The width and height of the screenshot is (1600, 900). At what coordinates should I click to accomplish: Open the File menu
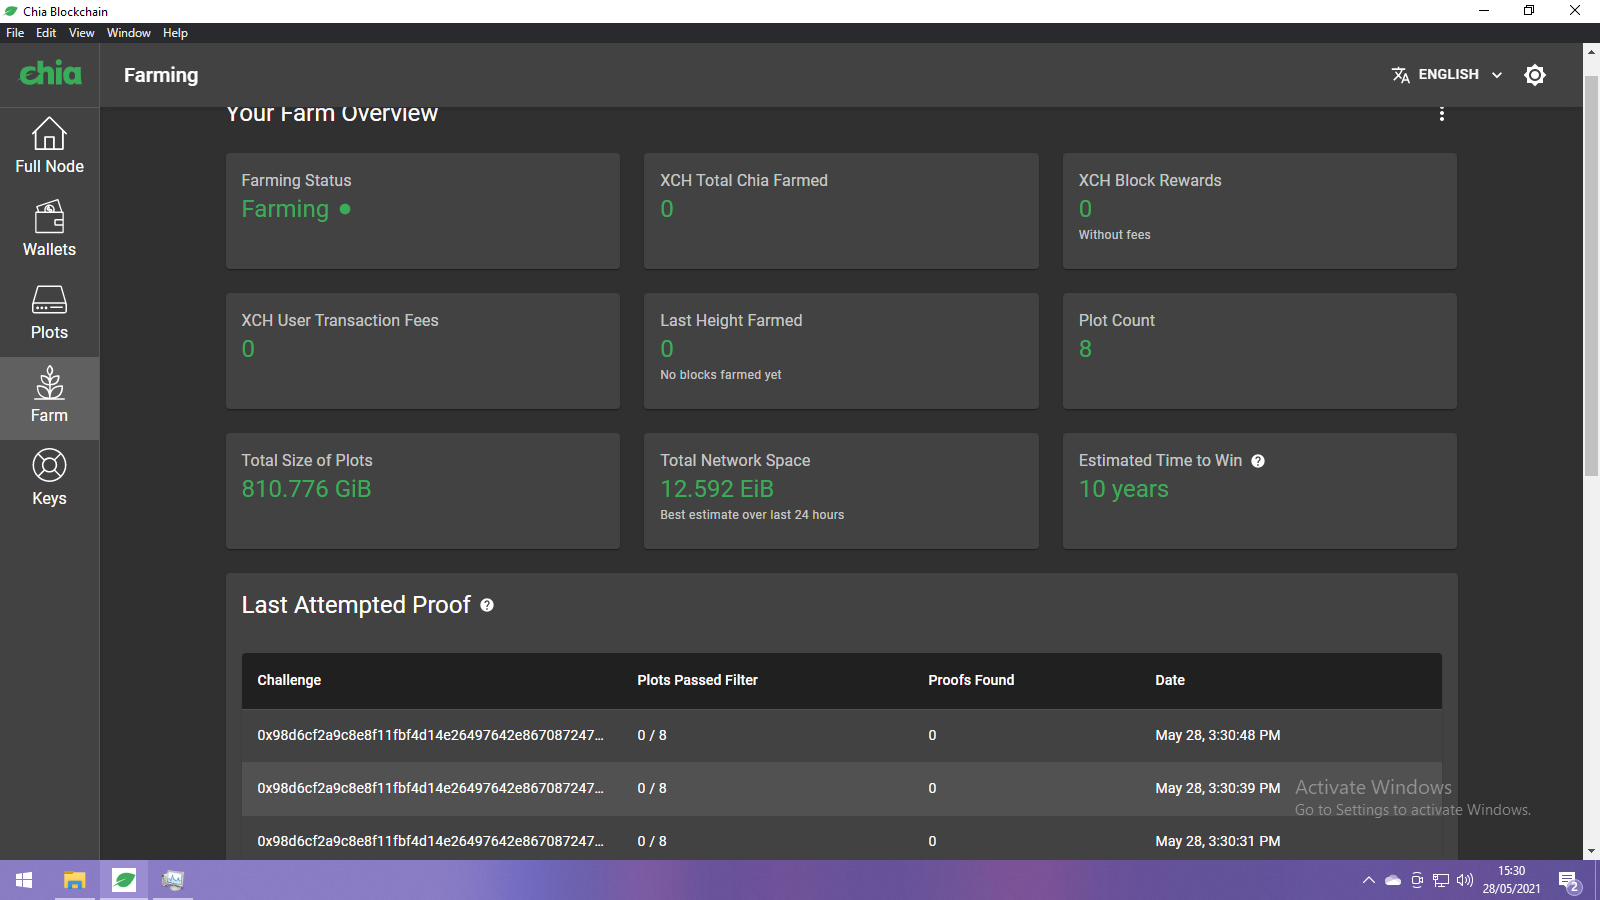pyautogui.click(x=15, y=33)
